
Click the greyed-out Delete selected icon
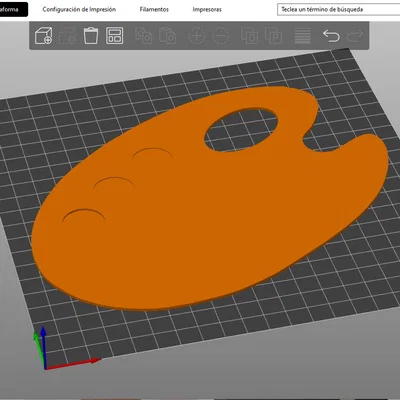pyautogui.click(x=67, y=36)
